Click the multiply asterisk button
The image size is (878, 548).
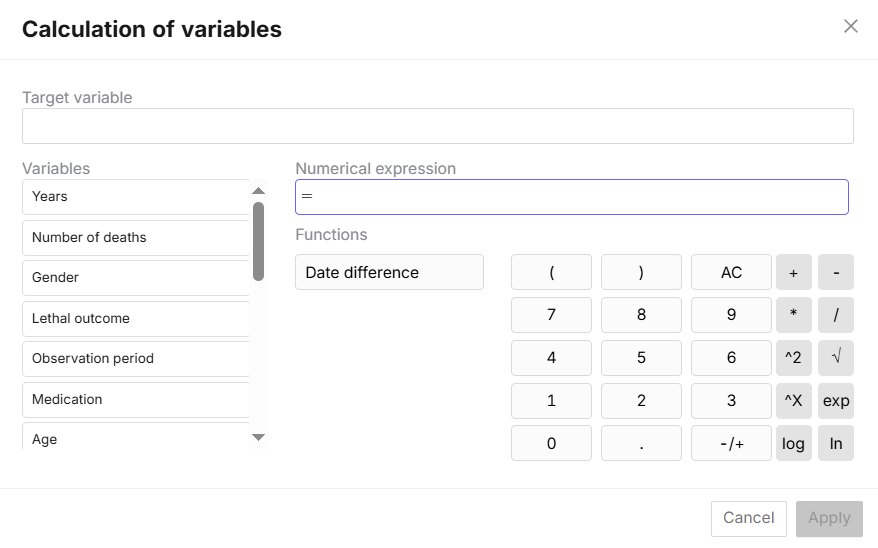click(793, 314)
